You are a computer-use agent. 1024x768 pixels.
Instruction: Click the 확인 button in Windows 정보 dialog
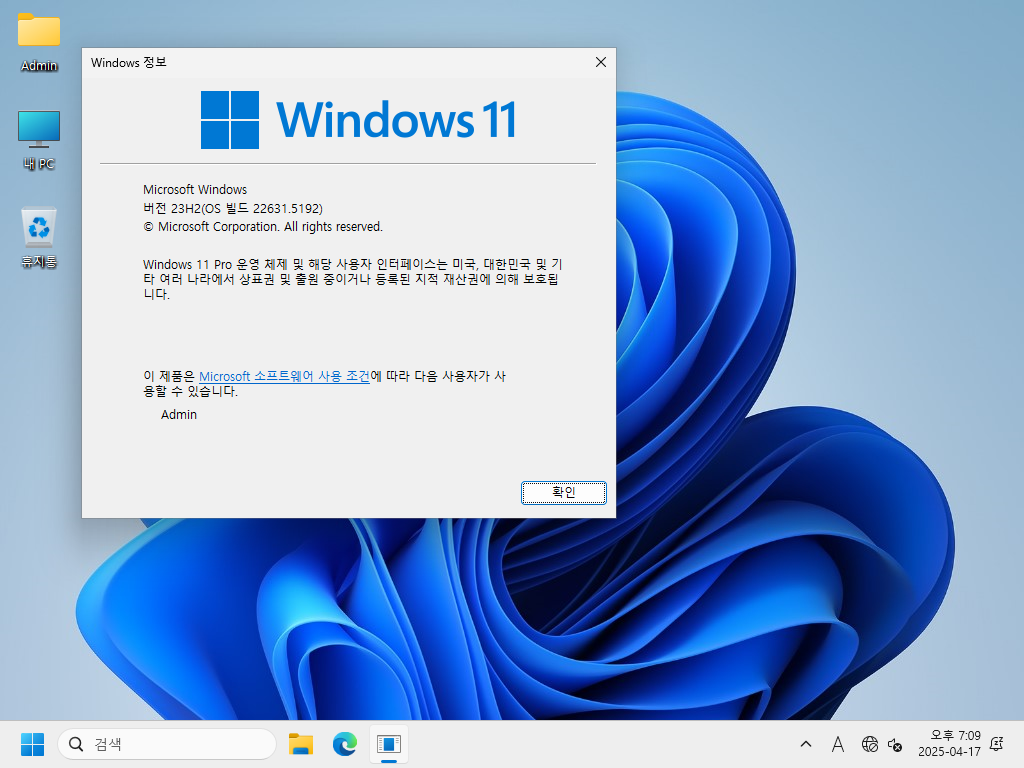[x=564, y=492]
